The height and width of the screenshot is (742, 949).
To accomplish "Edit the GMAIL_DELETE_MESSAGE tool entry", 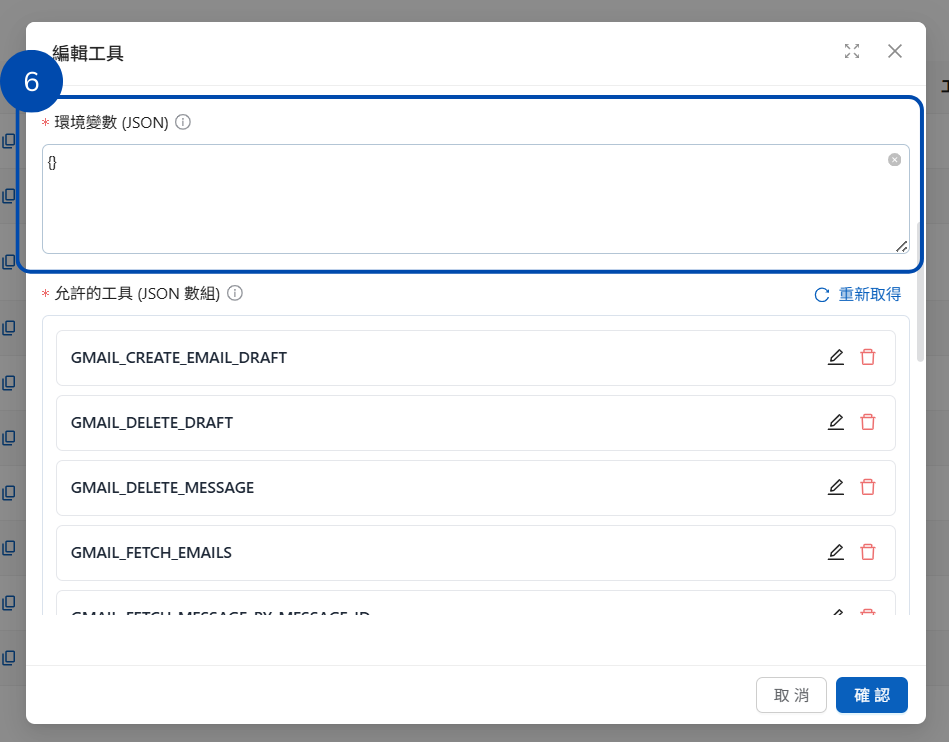I will coord(836,487).
